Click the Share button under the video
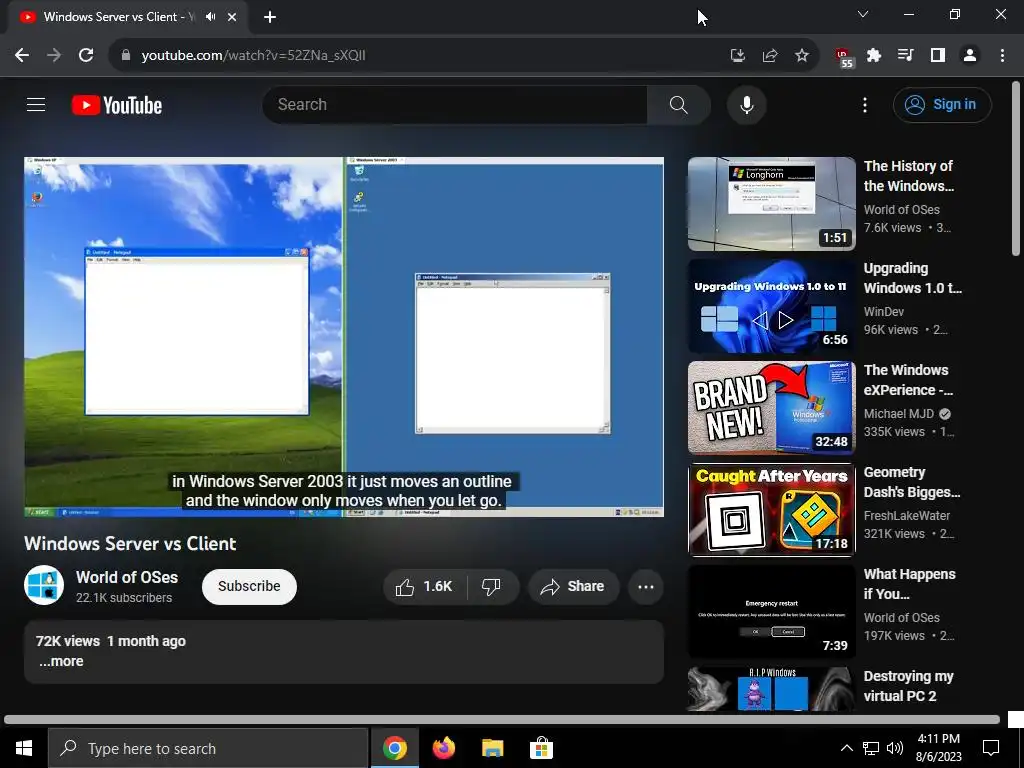Screen dimensions: 1024x768 coord(573,586)
